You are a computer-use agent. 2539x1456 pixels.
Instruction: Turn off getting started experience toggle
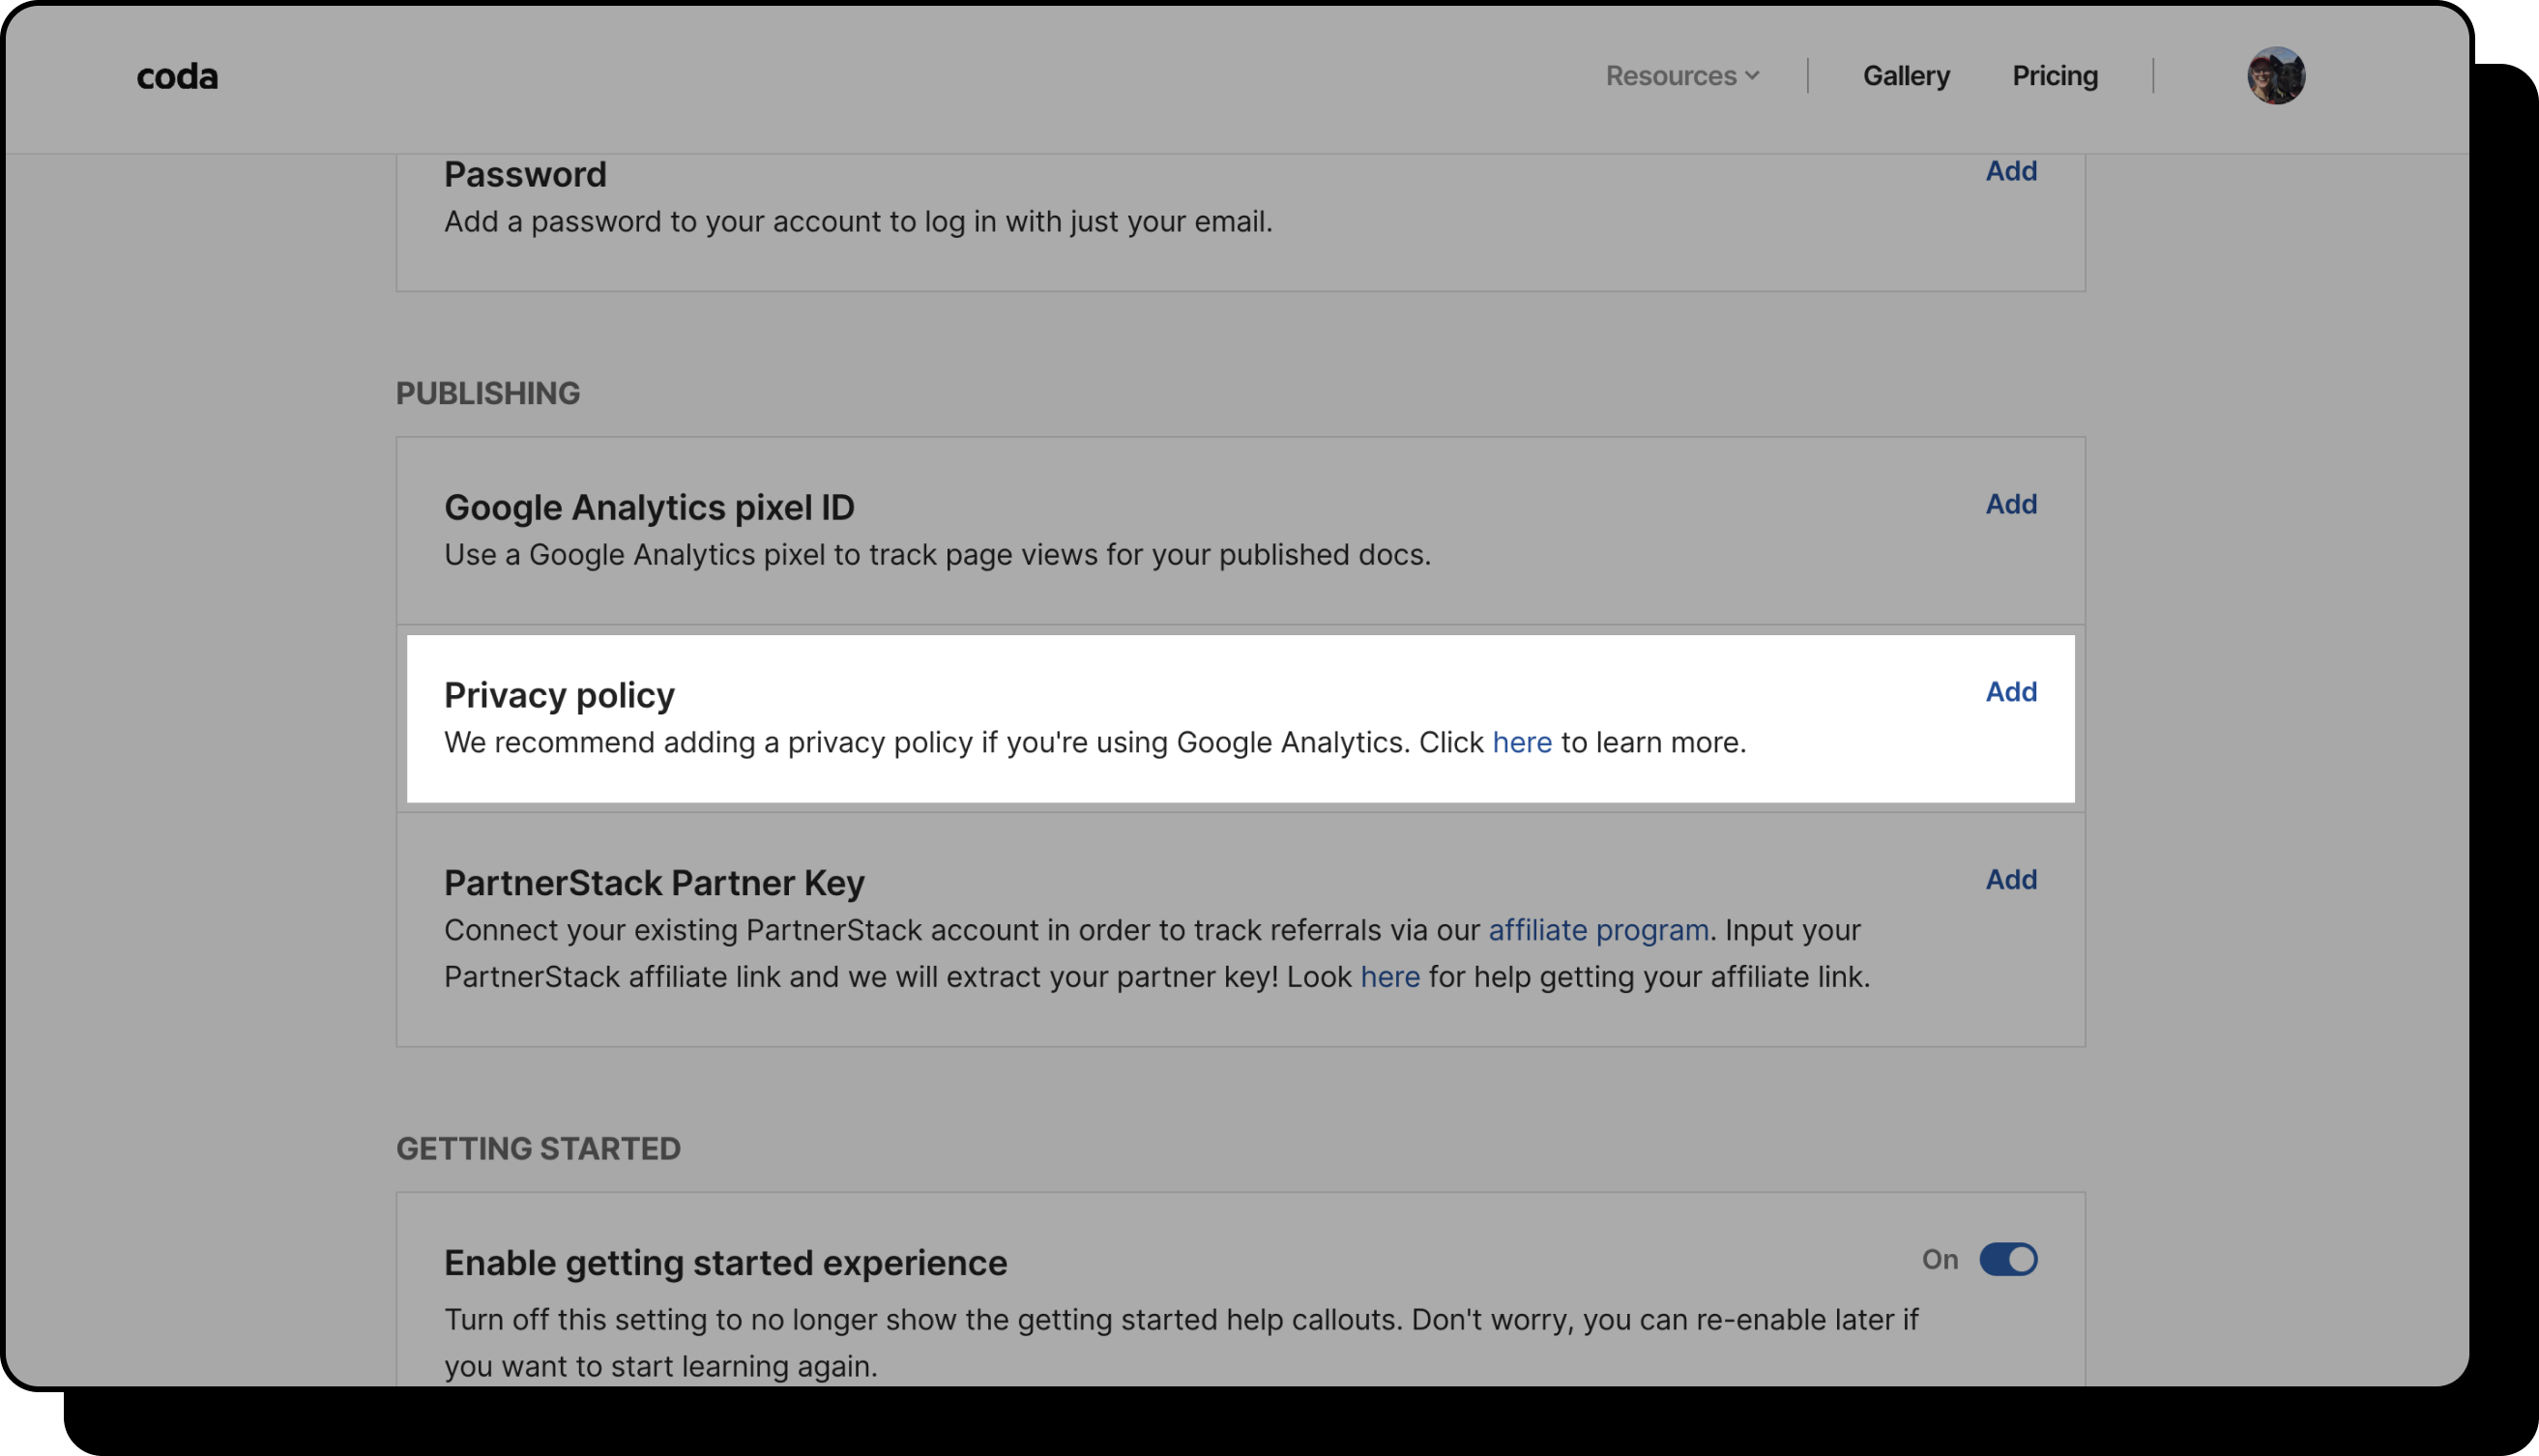point(2007,1260)
